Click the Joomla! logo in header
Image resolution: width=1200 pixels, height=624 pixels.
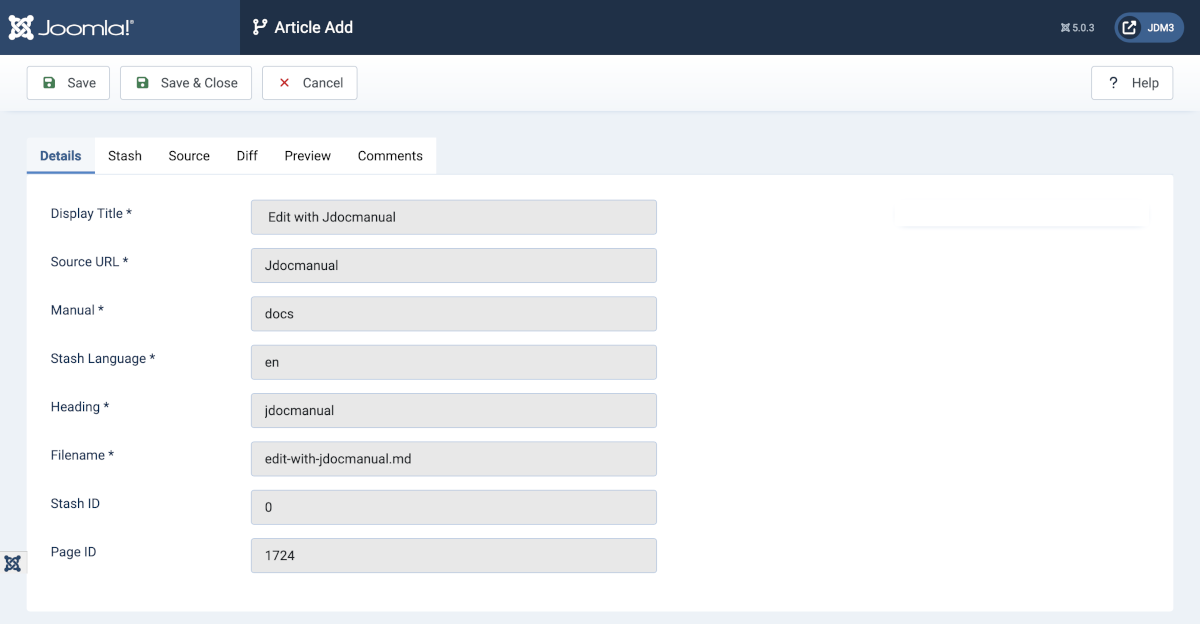point(71,27)
